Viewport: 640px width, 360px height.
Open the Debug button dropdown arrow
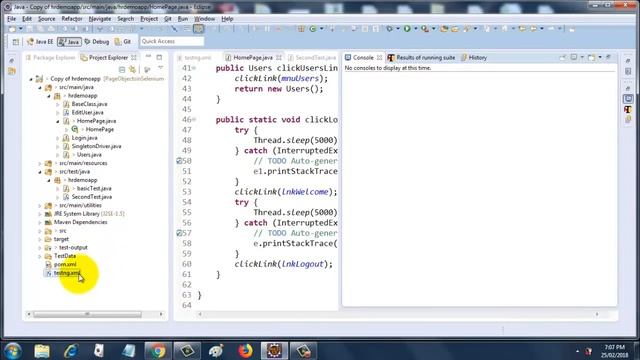pos(398,29)
